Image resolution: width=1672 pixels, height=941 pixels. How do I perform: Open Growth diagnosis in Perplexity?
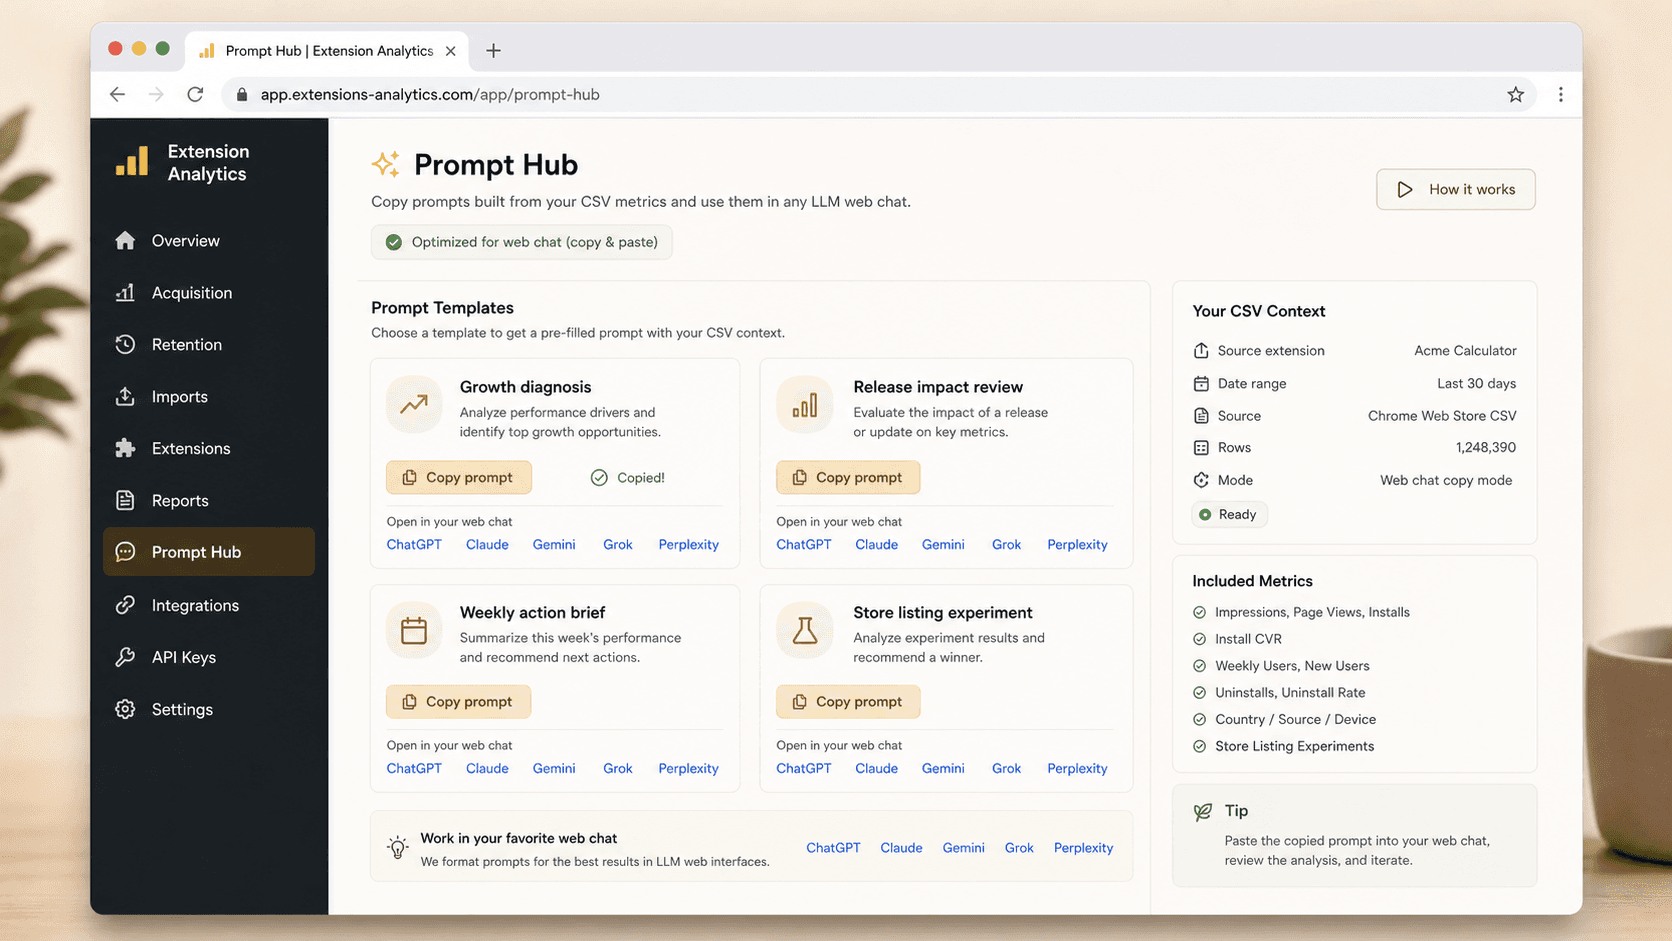[x=688, y=545]
